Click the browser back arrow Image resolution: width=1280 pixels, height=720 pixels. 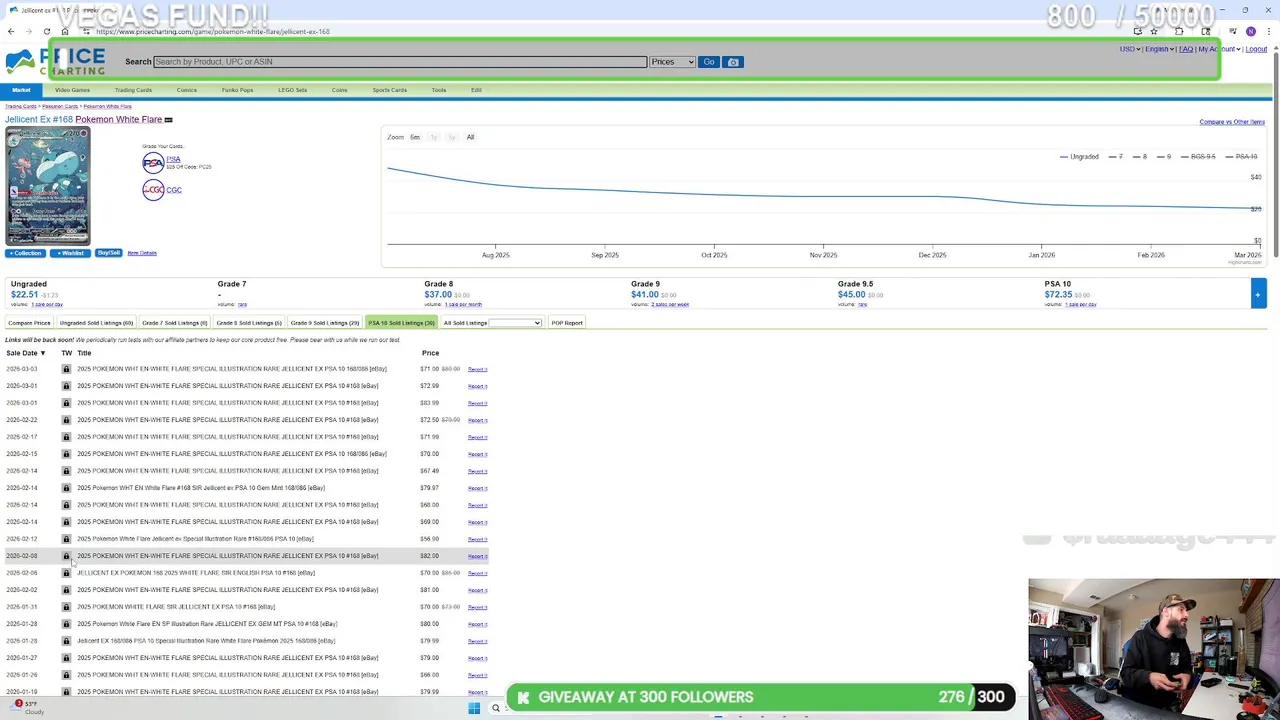click(11, 32)
